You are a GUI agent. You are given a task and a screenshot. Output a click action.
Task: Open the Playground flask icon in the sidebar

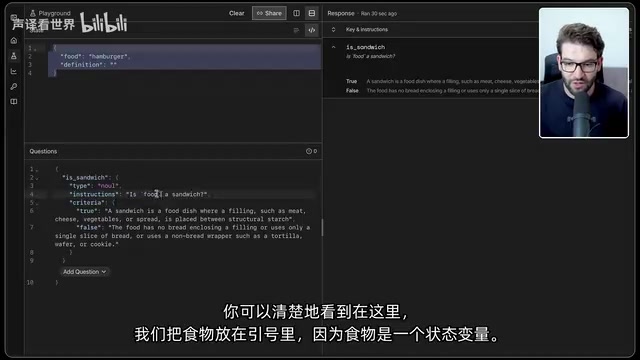(14, 56)
